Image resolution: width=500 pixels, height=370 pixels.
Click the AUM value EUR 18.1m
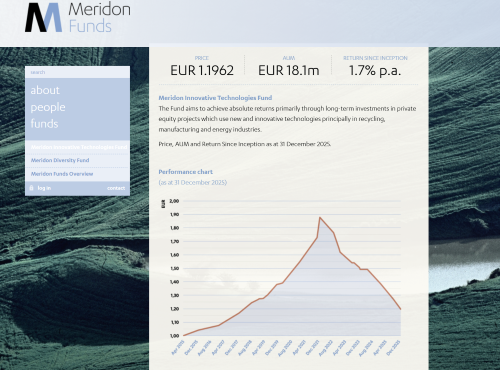click(289, 70)
